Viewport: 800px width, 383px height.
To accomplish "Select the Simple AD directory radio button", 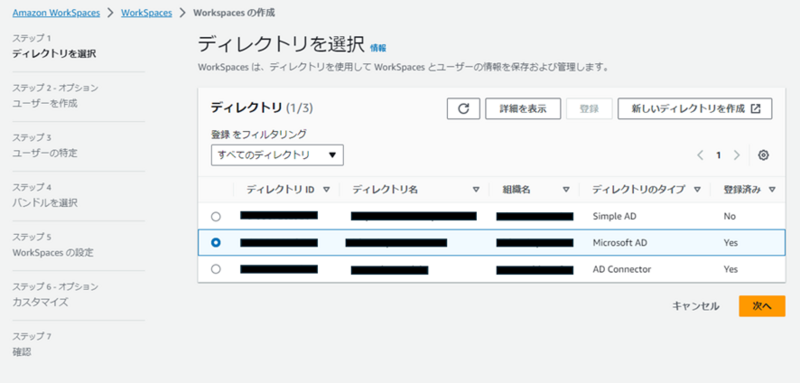I will click(x=216, y=216).
